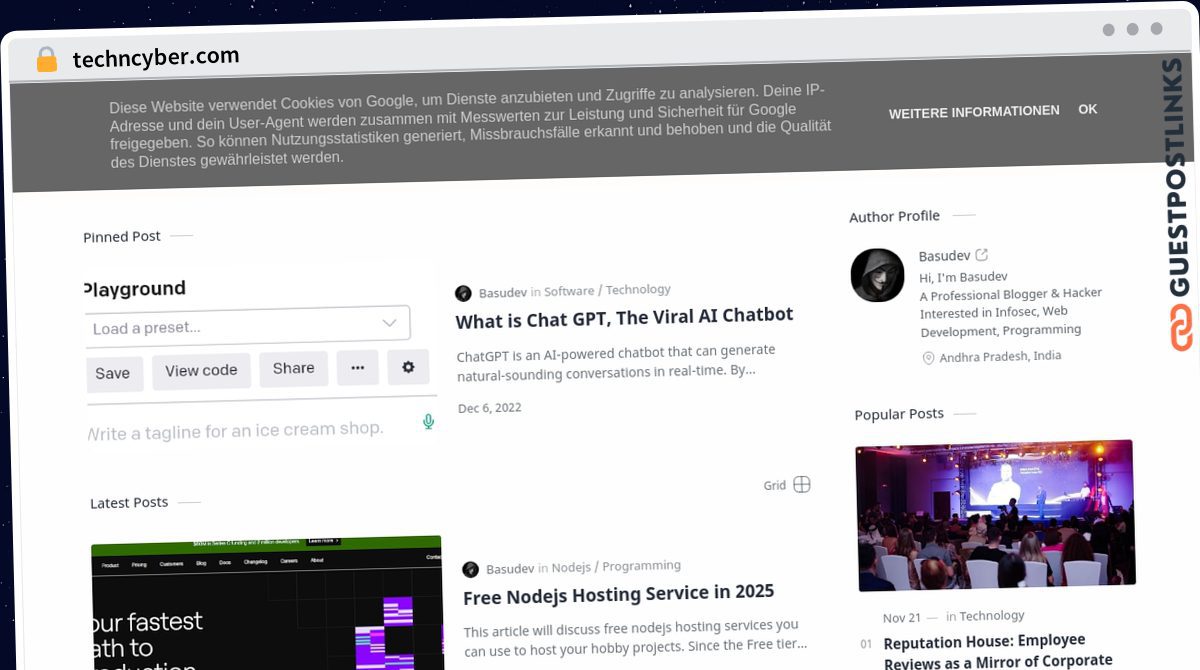Click the settings gear in Playground image
Image resolution: width=1200 pixels, height=670 pixels.
click(408, 368)
